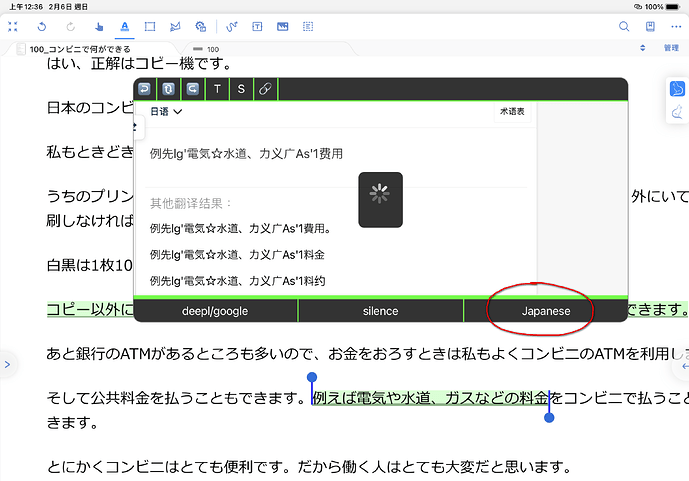Select the freehand lasso selection tool
The height and width of the screenshot is (481, 689).
pyautogui.click(x=175, y=27)
